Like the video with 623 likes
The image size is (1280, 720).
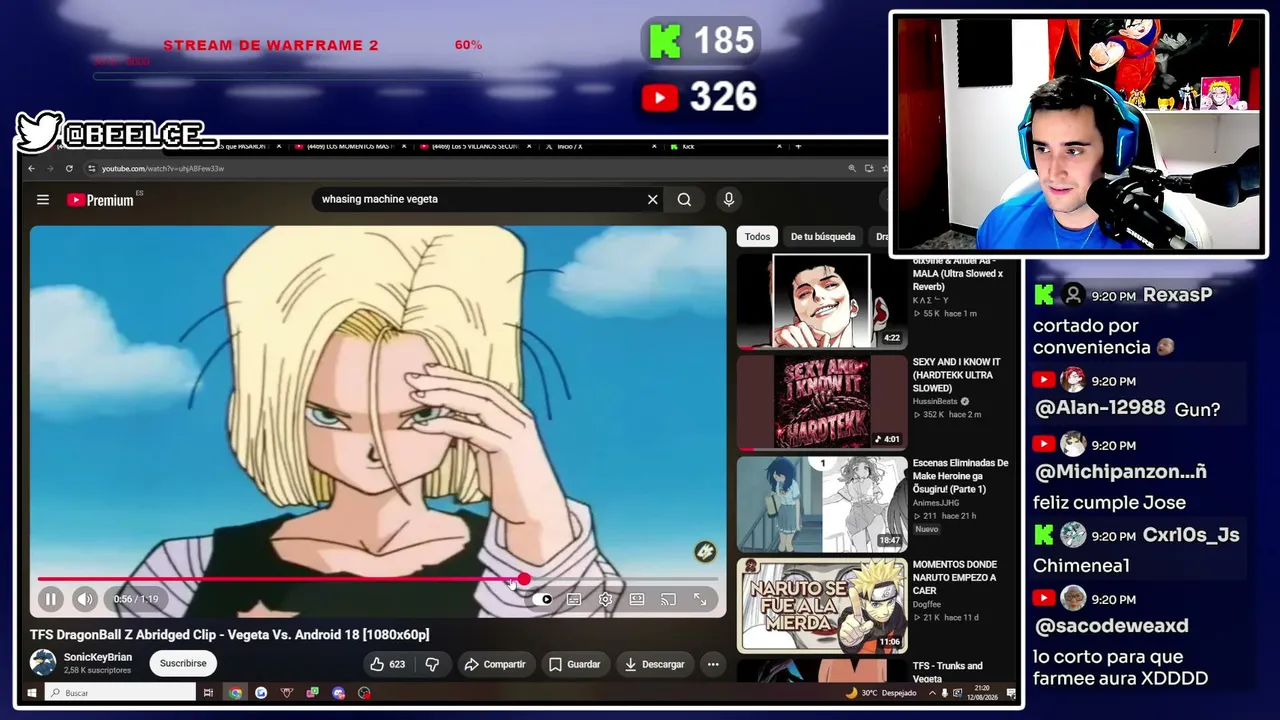click(387, 664)
